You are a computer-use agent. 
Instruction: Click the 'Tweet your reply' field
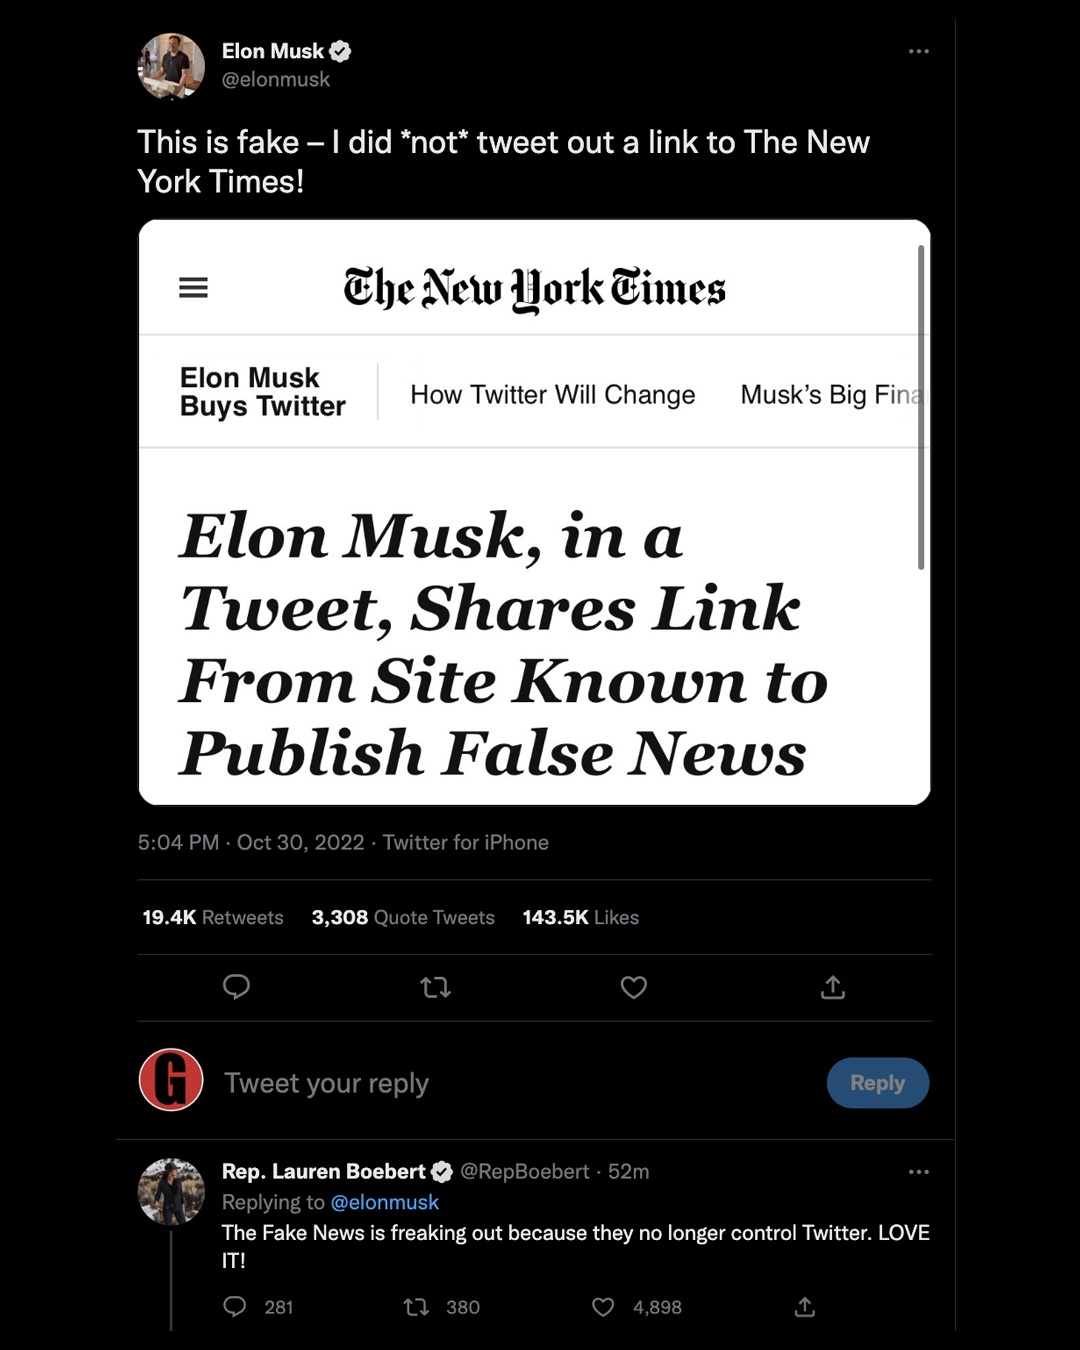326,1083
